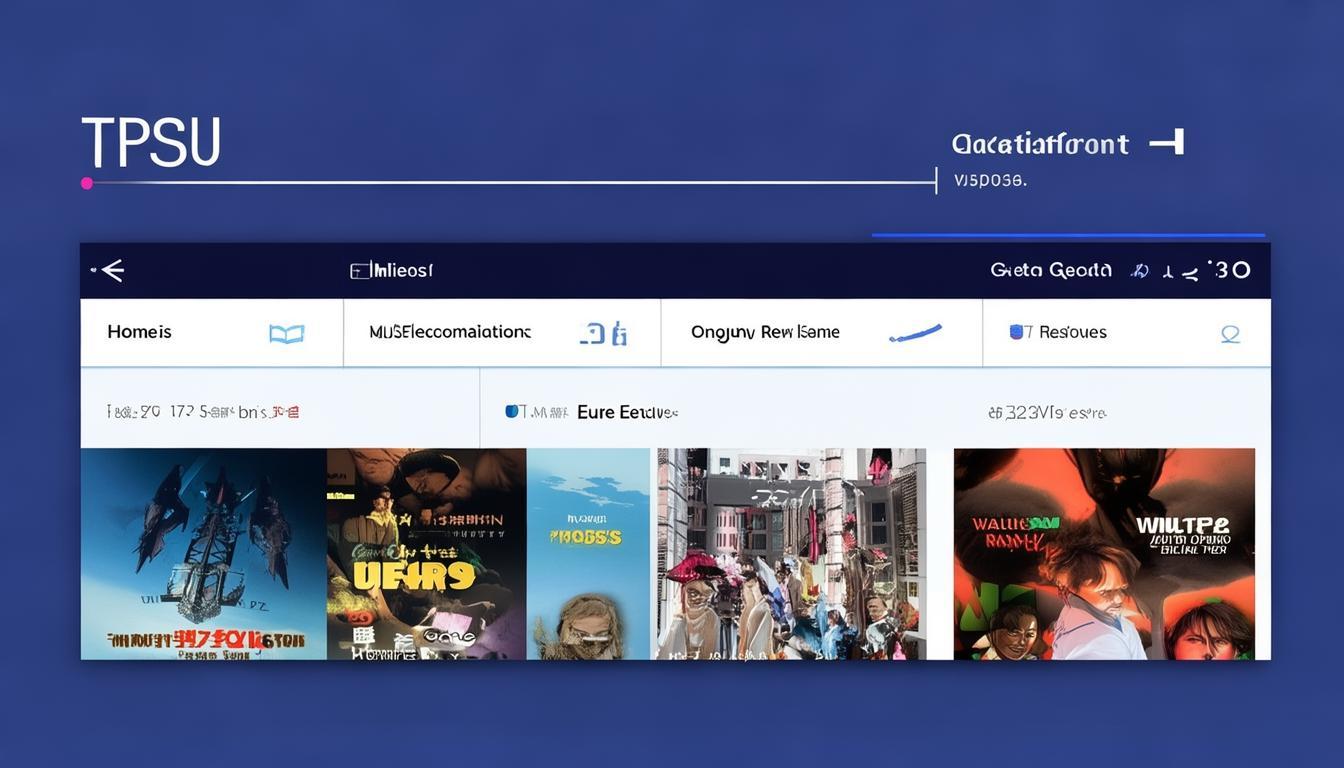Click the small square icon before Imlieost

coord(358,271)
